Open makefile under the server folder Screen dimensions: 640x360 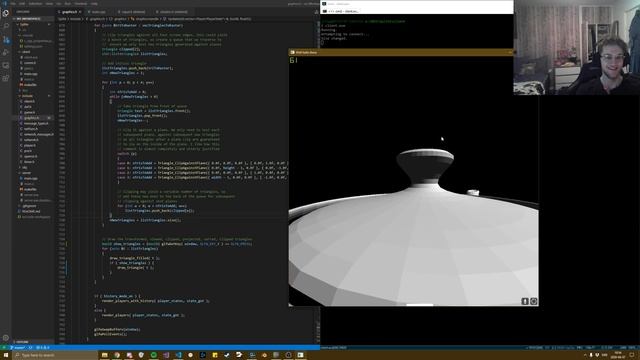click(x=30, y=189)
